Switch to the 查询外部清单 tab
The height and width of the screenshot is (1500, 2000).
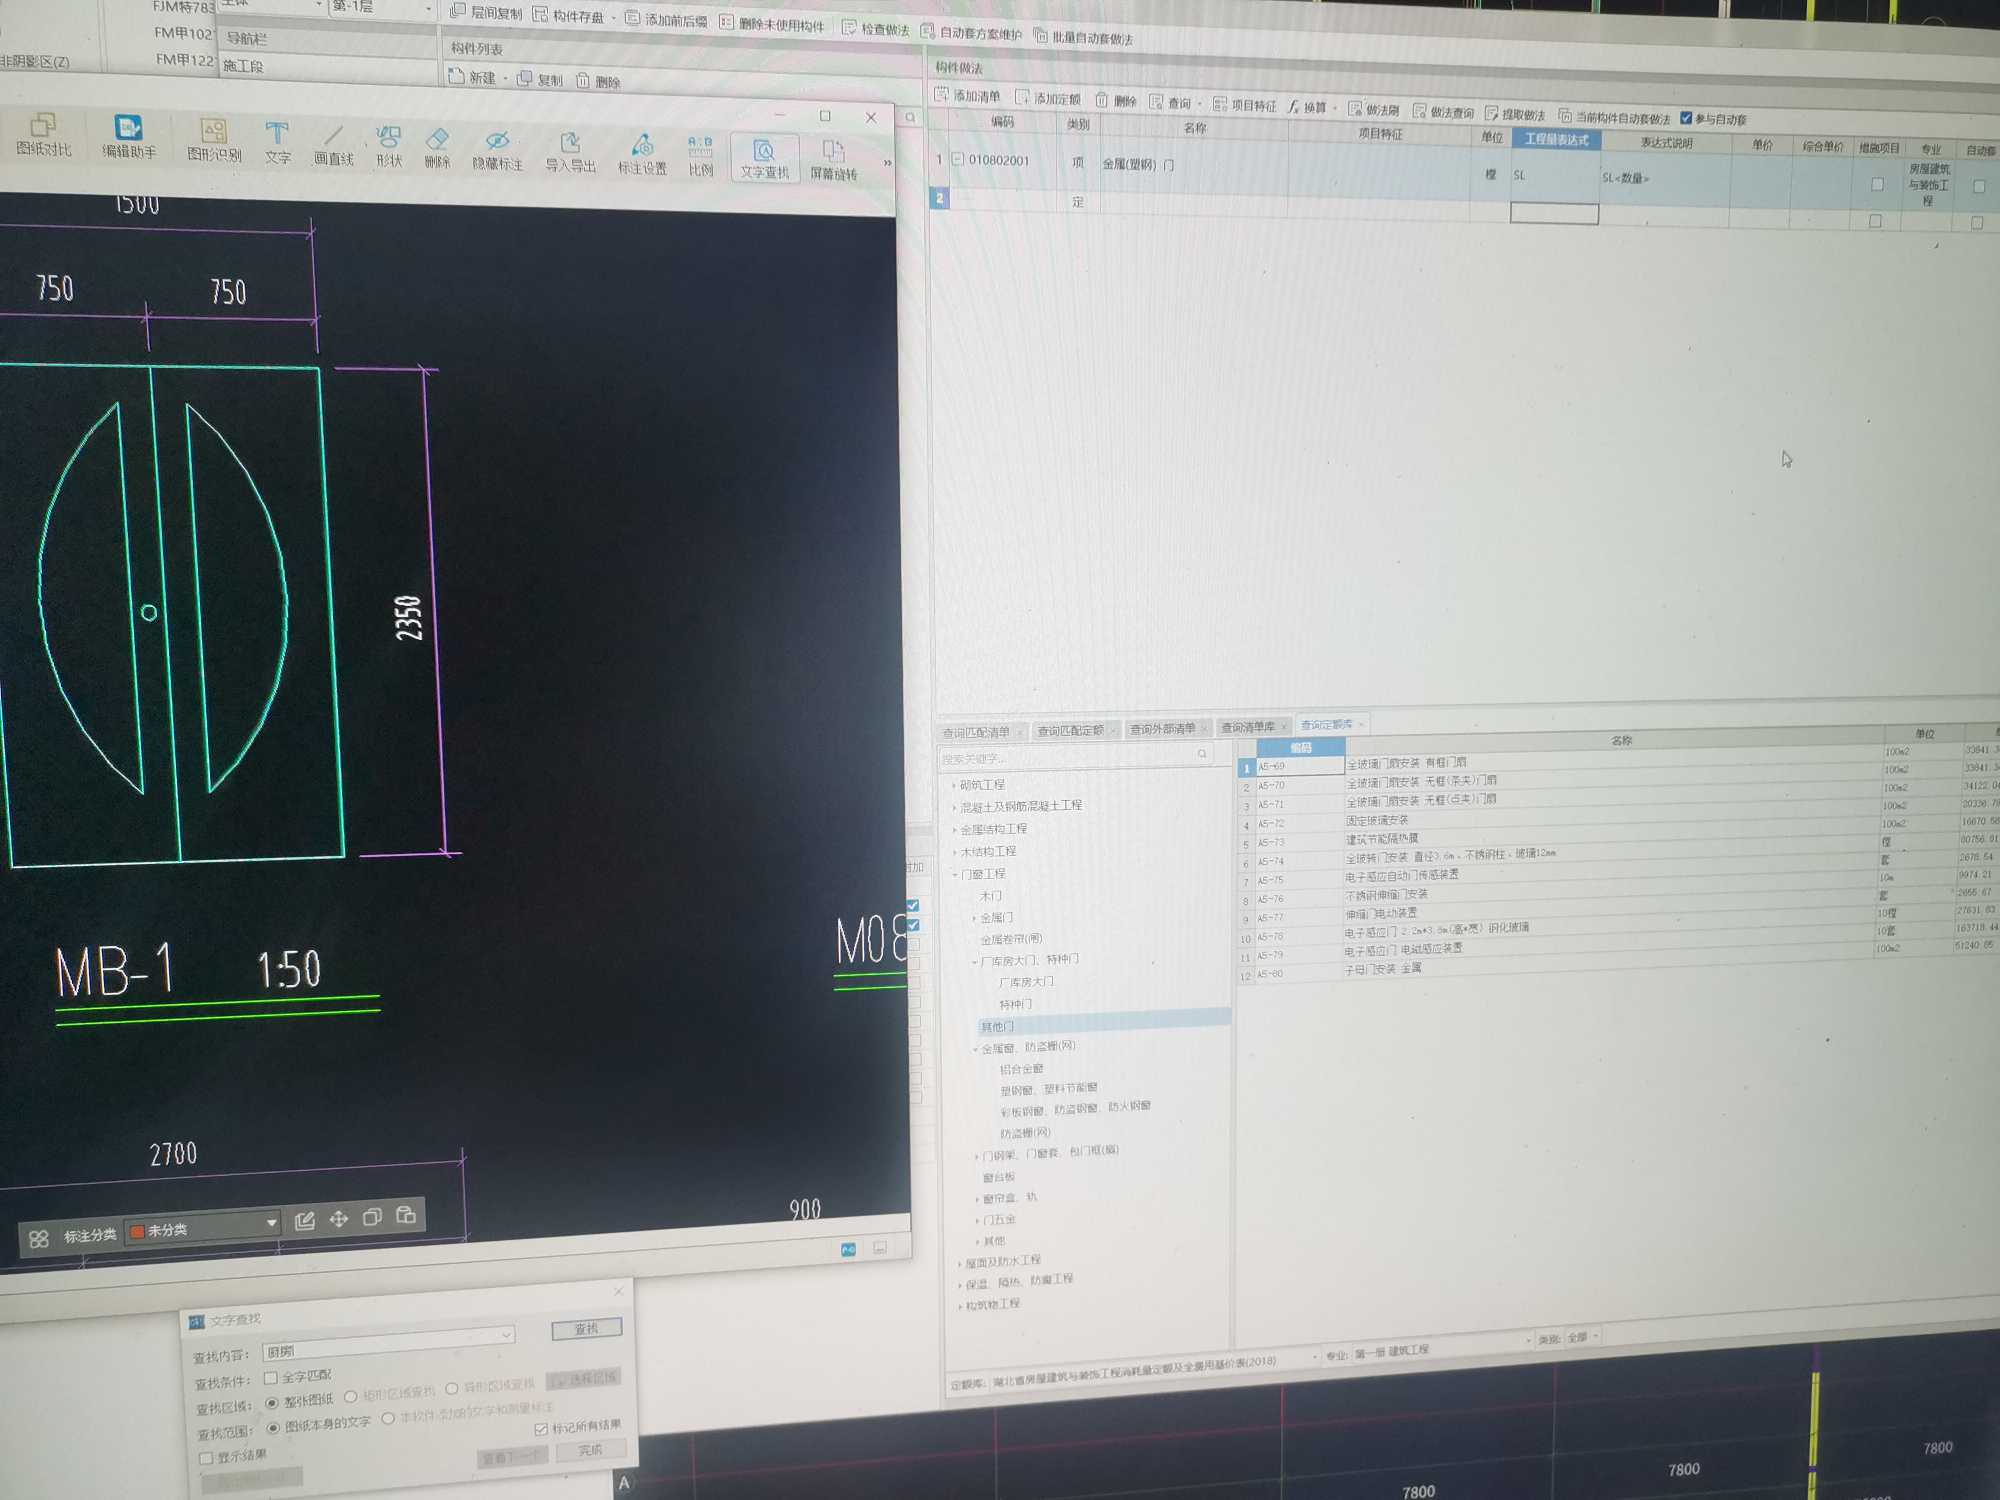coord(1162,729)
